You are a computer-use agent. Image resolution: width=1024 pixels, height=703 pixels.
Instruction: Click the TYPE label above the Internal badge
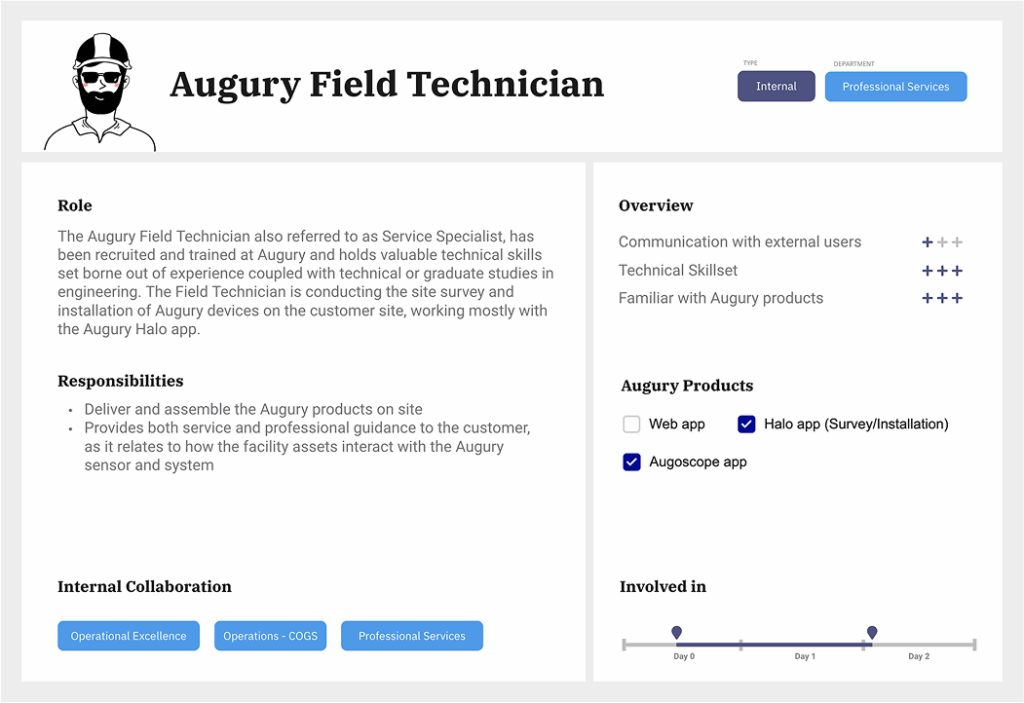(x=750, y=63)
